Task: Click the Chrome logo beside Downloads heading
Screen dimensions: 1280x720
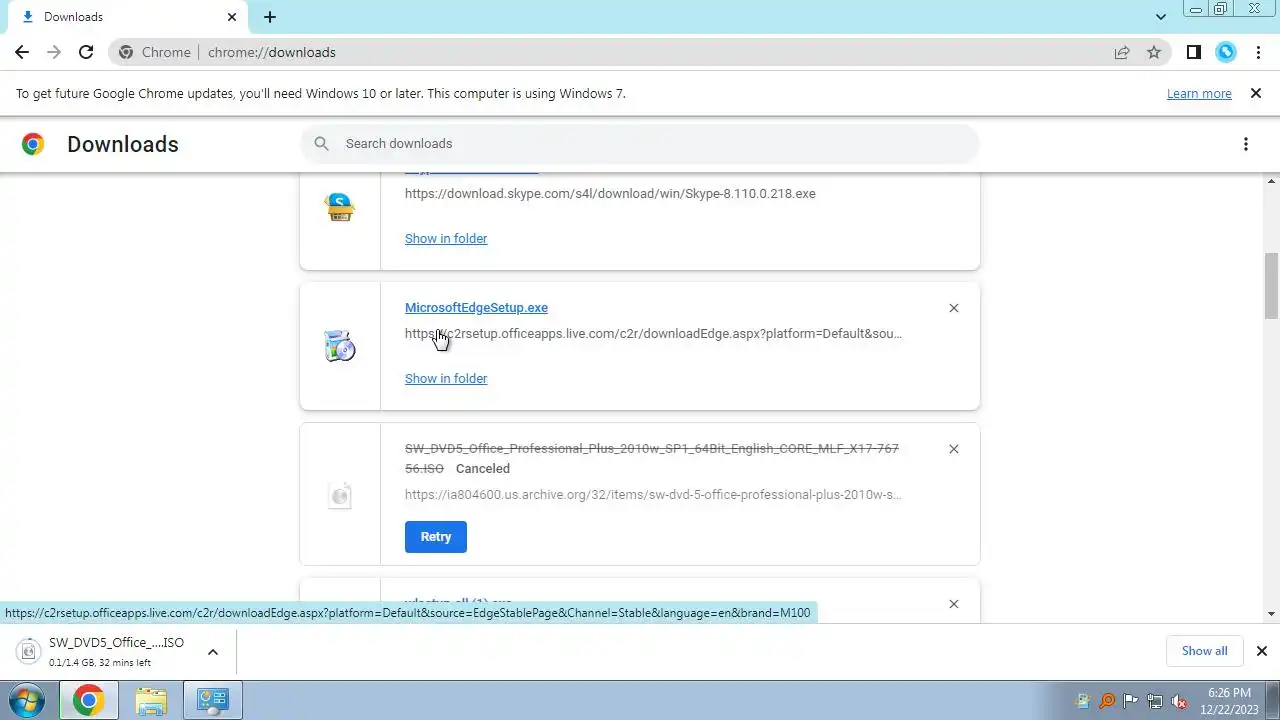Action: pos(33,144)
